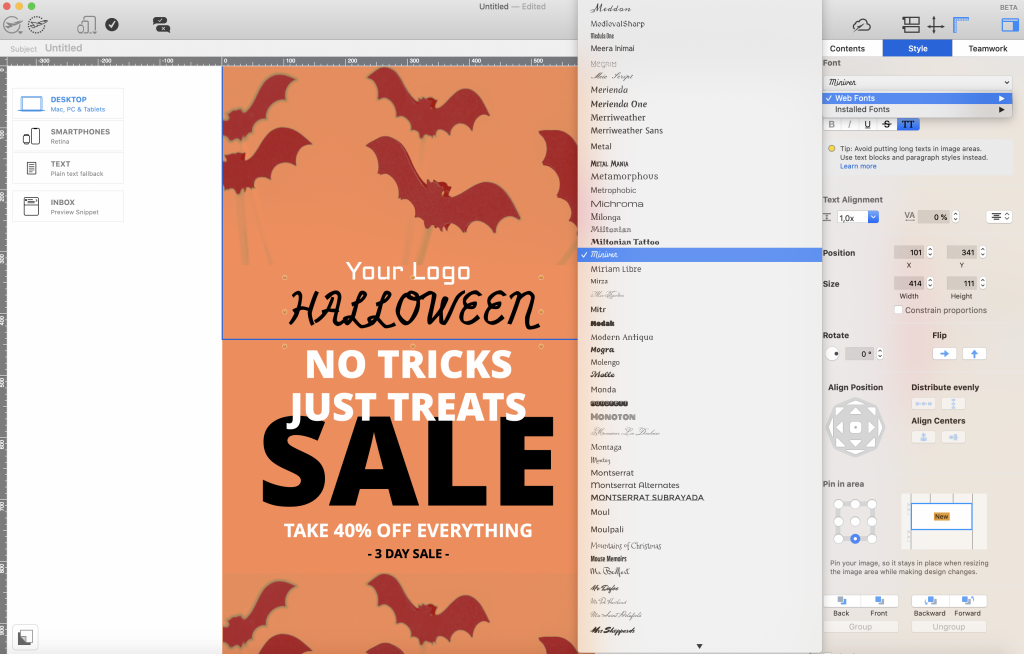Send object to Back icon

842,600
